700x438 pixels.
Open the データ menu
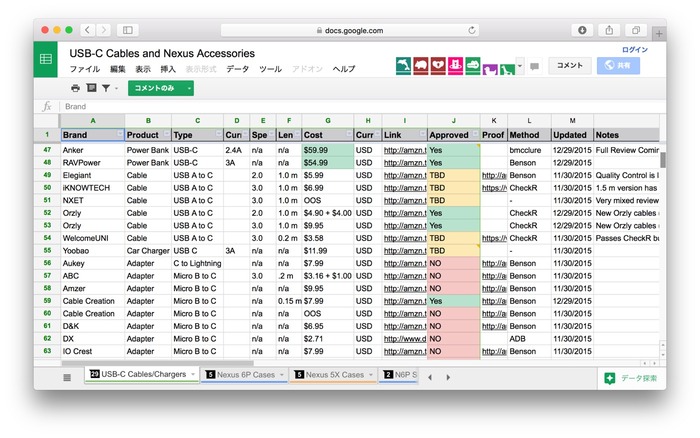tap(238, 69)
